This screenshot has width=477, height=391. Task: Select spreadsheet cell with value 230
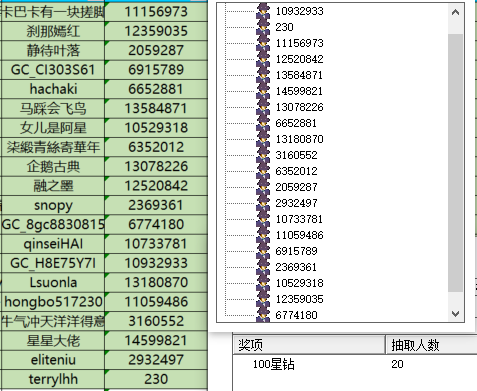[156, 379]
